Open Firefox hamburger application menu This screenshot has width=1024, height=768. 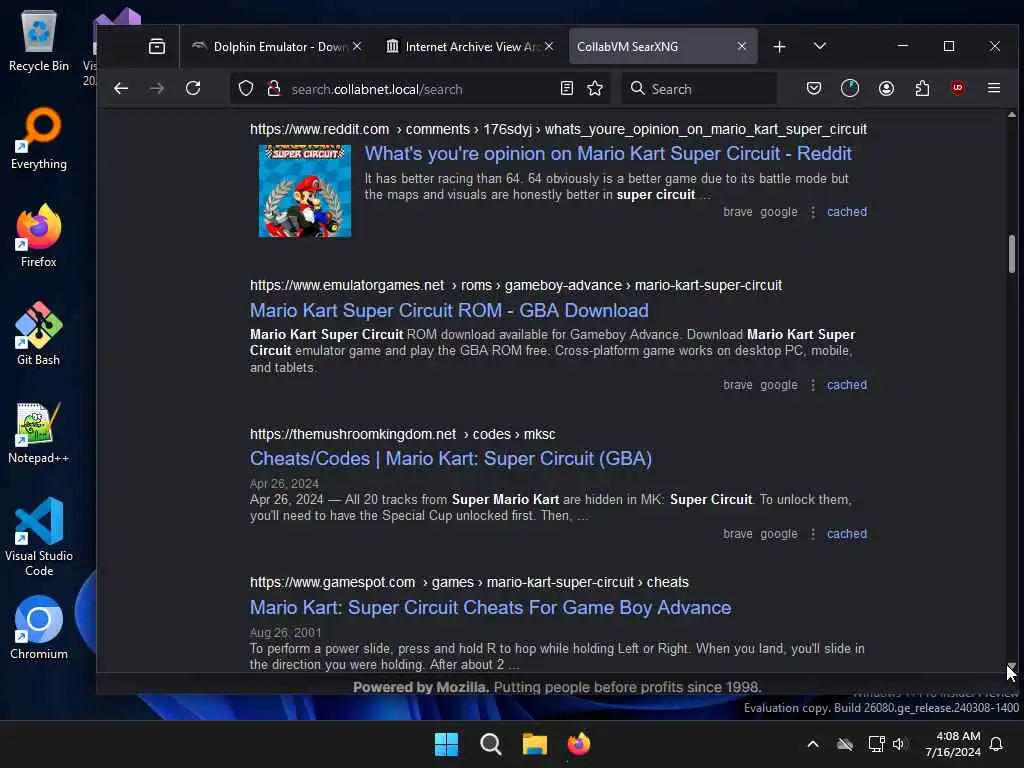click(994, 88)
